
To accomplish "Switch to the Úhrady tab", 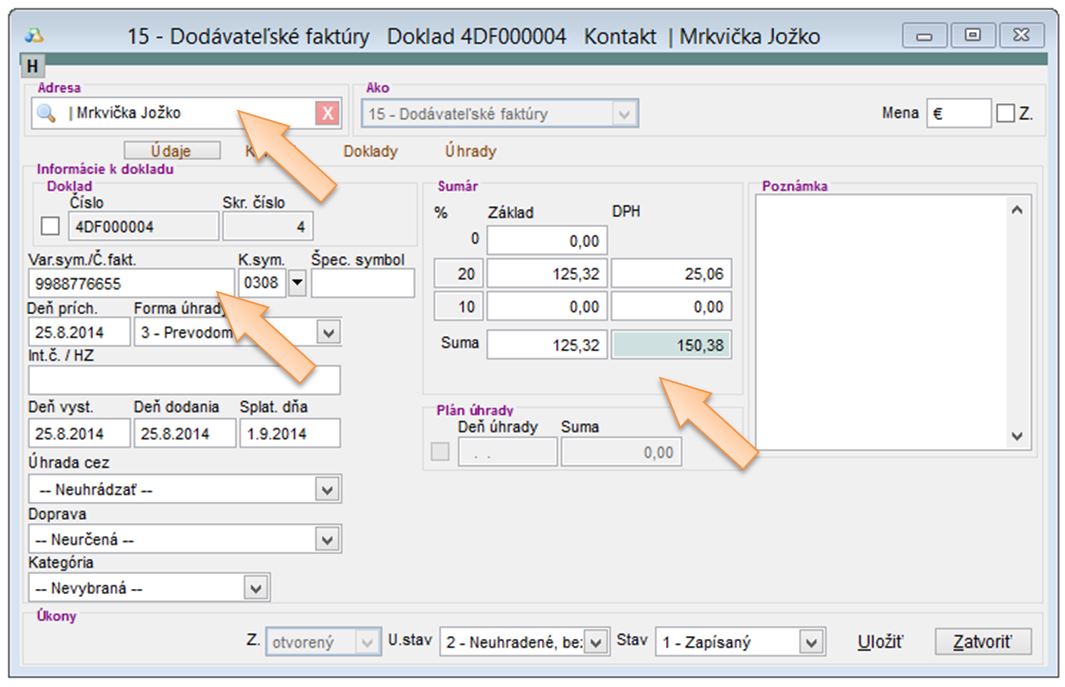I will pyautogui.click(x=470, y=152).
